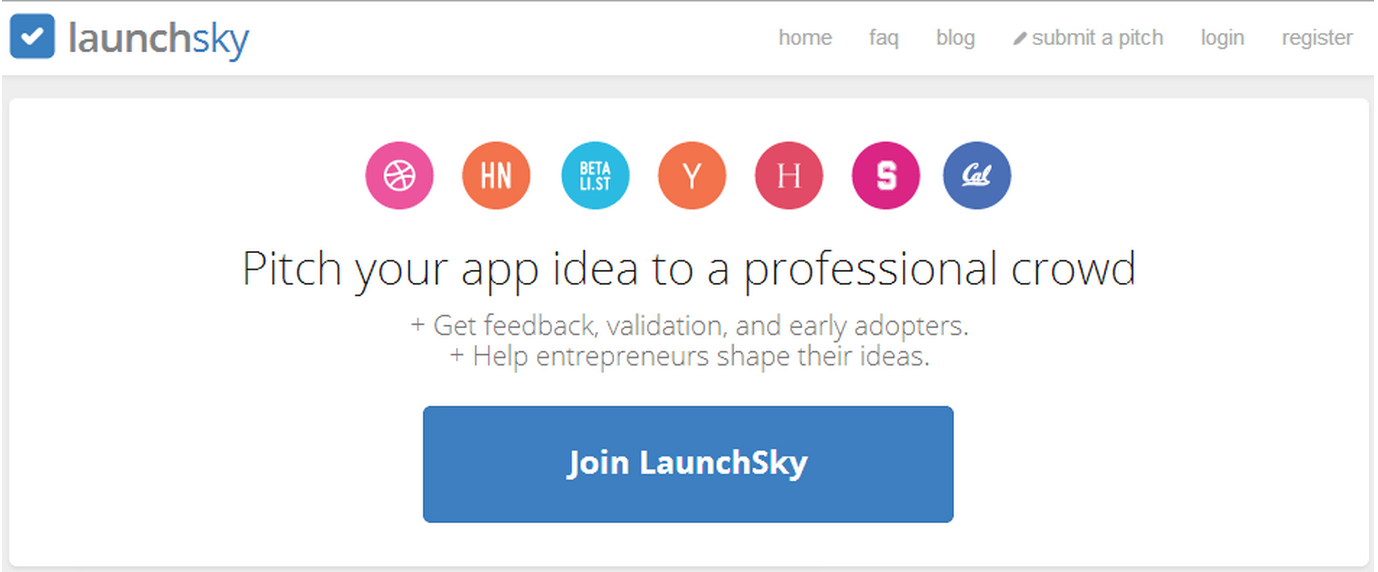This screenshot has width=1378, height=572.
Task: Click the 'Get feedback, validation' text line
Action: point(689,326)
